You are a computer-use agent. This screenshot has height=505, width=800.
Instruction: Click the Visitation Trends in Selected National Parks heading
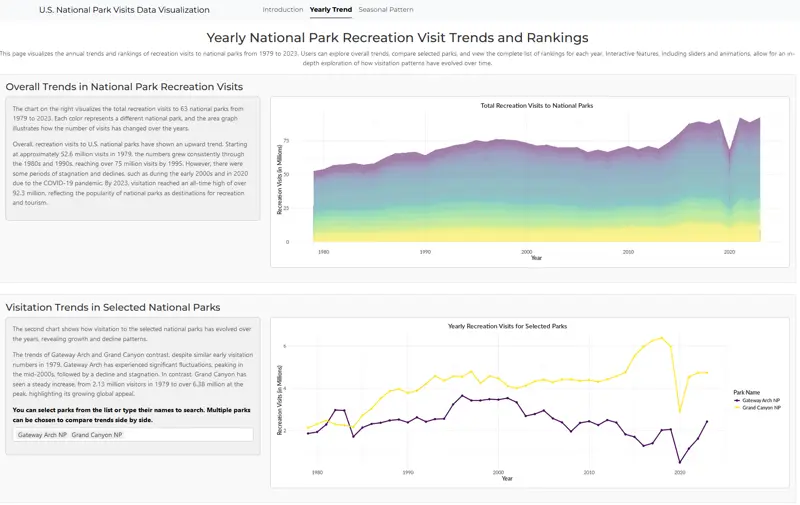pyautogui.click(x=113, y=307)
